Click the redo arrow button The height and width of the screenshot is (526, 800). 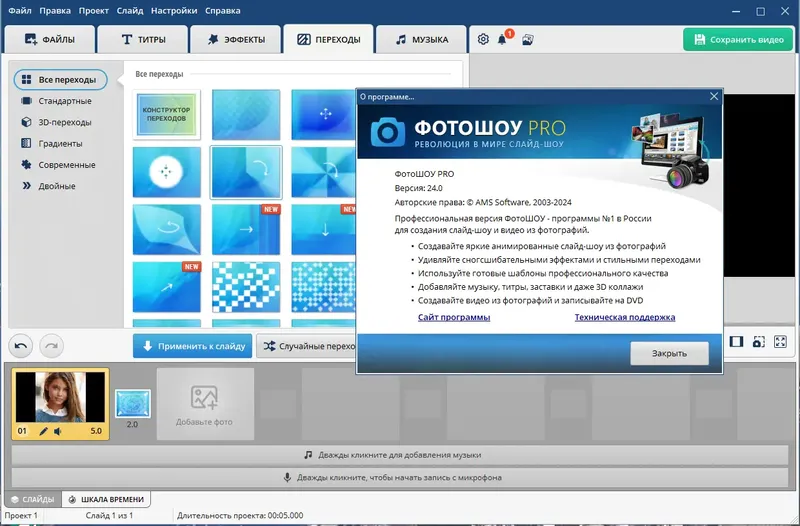[52, 346]
